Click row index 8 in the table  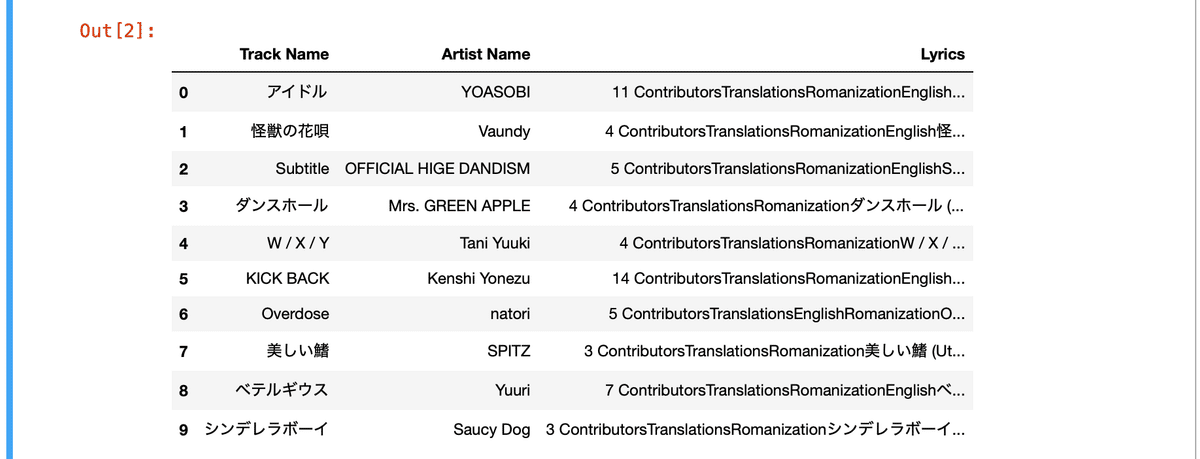pos(183,391)
